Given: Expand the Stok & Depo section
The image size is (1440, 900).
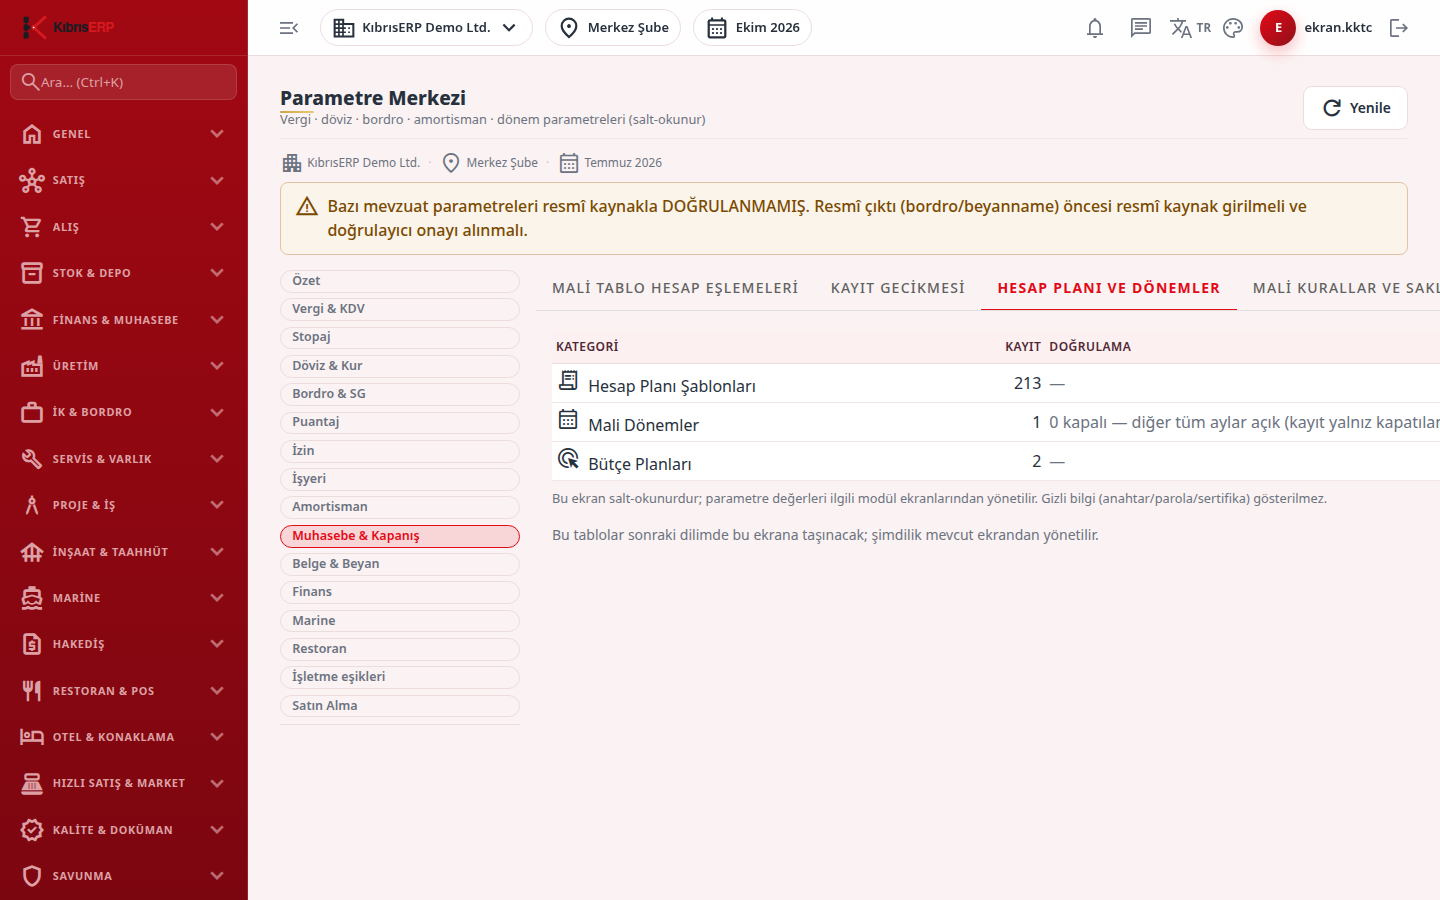Looking at the screenshot, I should click(x=124, y=273).
